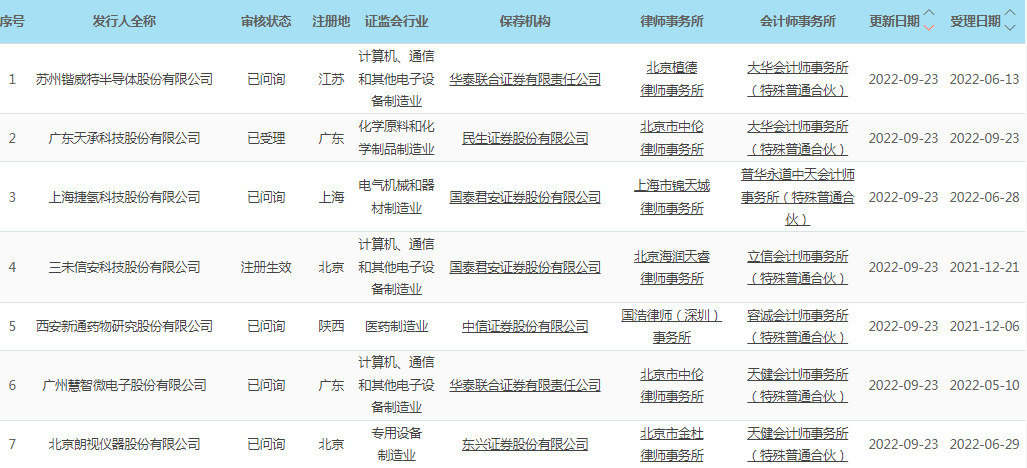Sort 受理日期 column ascending with up arrow

(x=1010, y=14)
